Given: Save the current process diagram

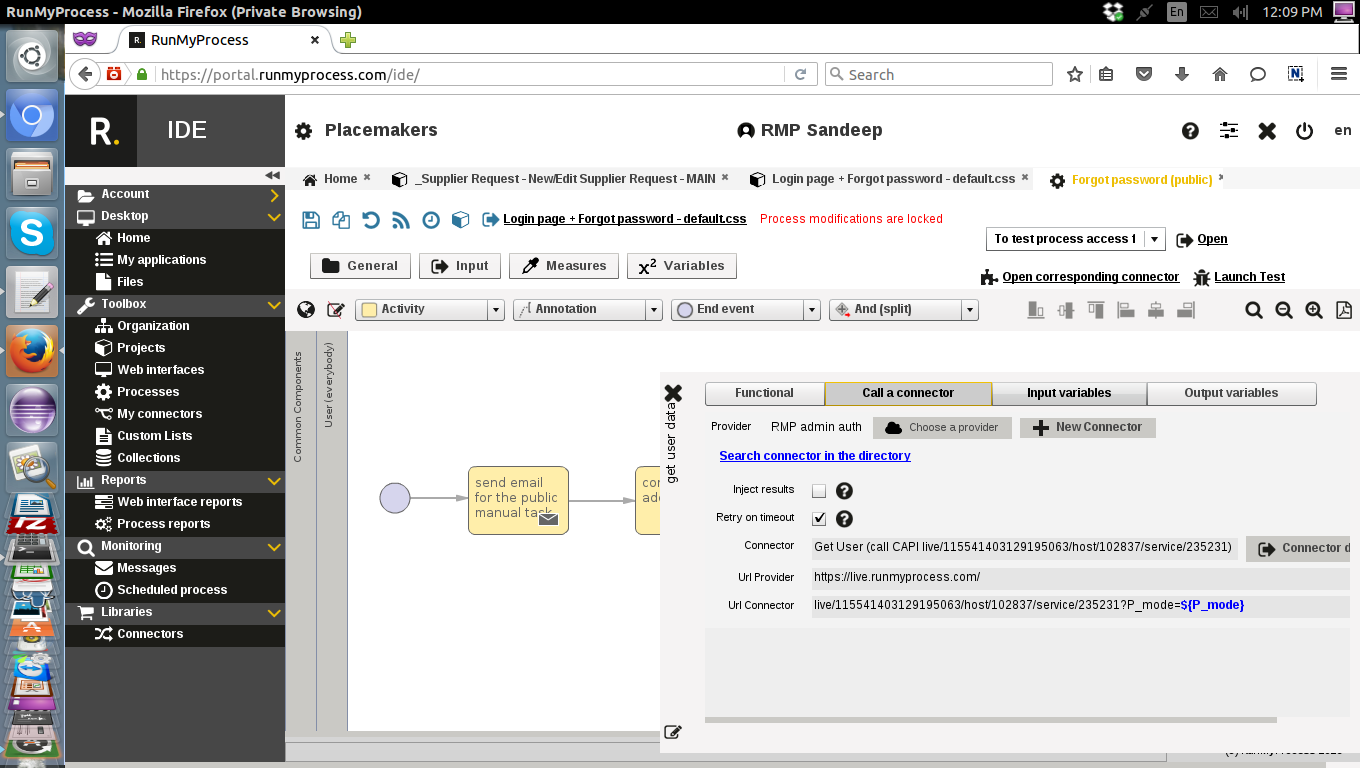Looking at the screenshot, I should coord(311,219).
